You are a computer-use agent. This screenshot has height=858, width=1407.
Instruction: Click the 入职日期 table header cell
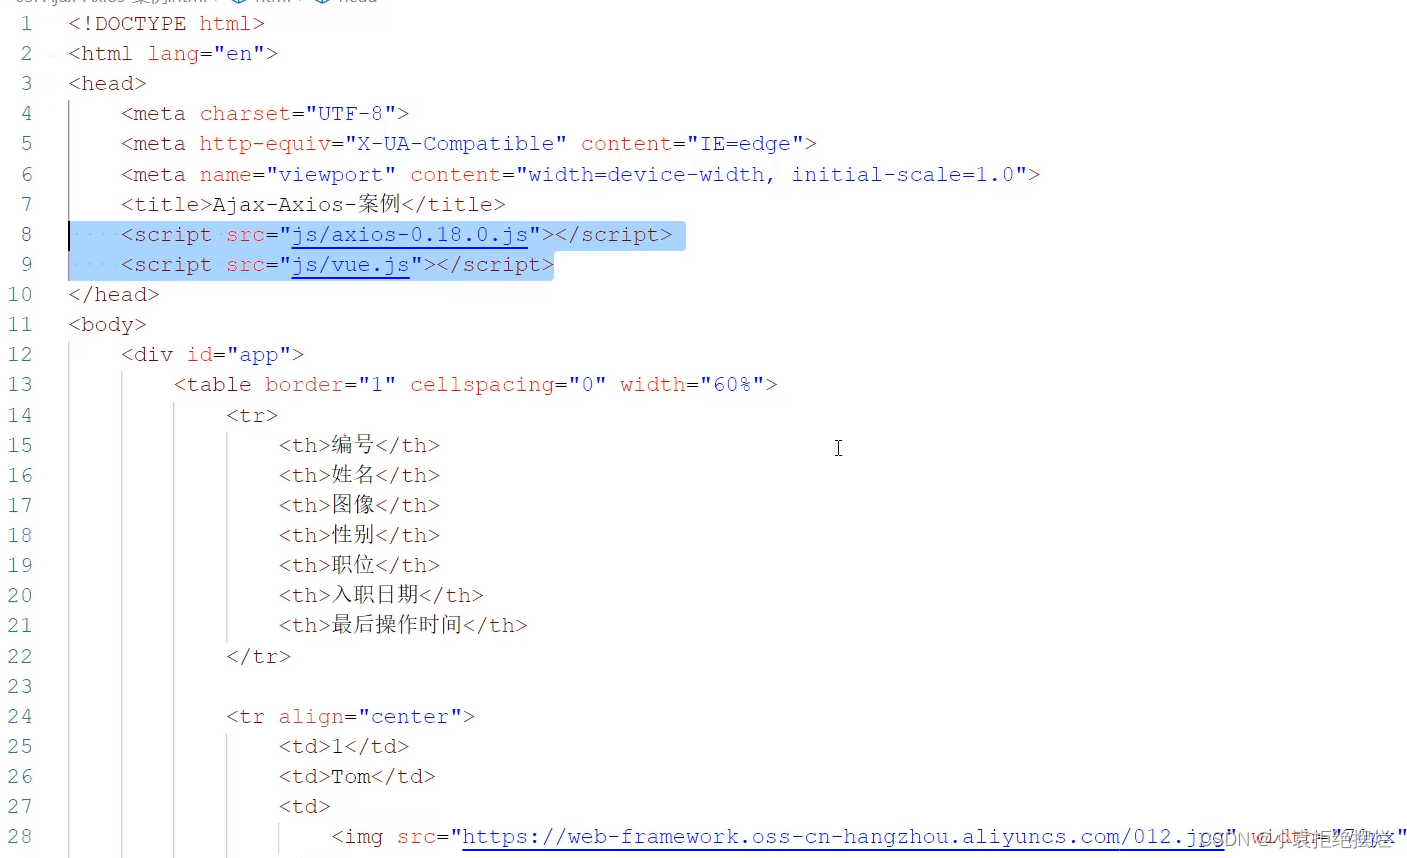coord(381,596)
